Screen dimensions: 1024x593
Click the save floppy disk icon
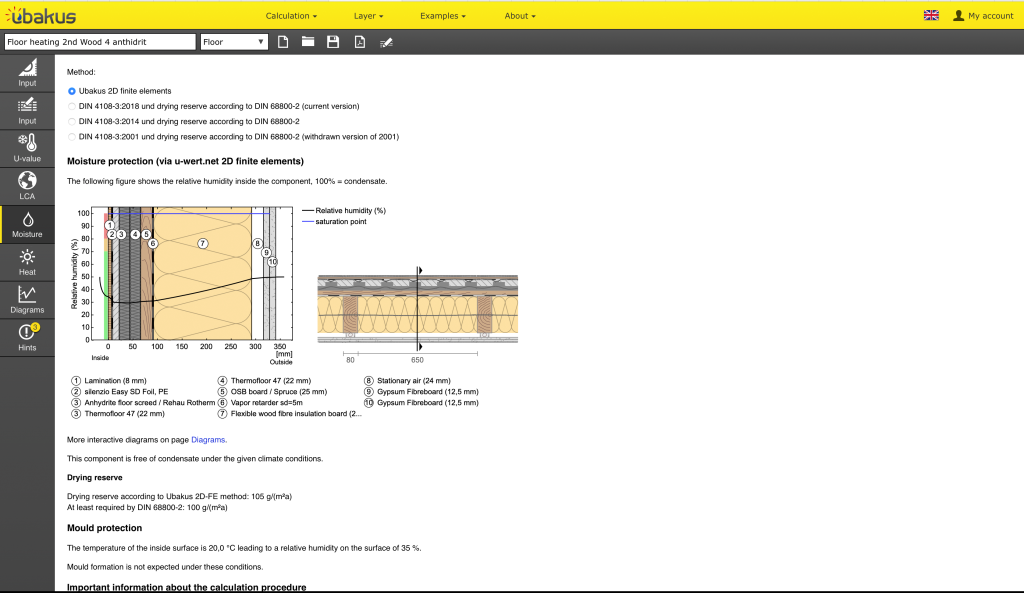coord(333,42)
